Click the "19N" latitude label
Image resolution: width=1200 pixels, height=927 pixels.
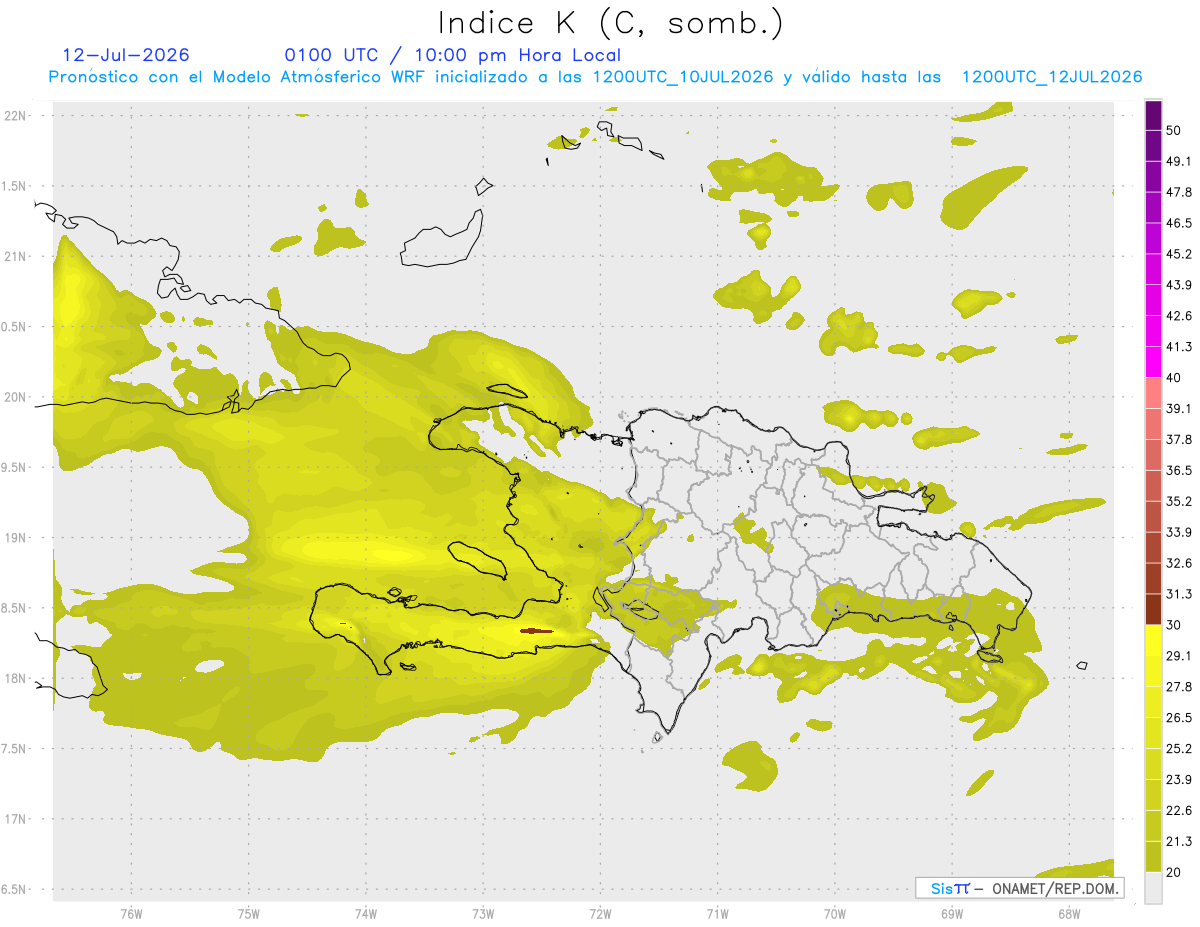click(x=15, y=537)
